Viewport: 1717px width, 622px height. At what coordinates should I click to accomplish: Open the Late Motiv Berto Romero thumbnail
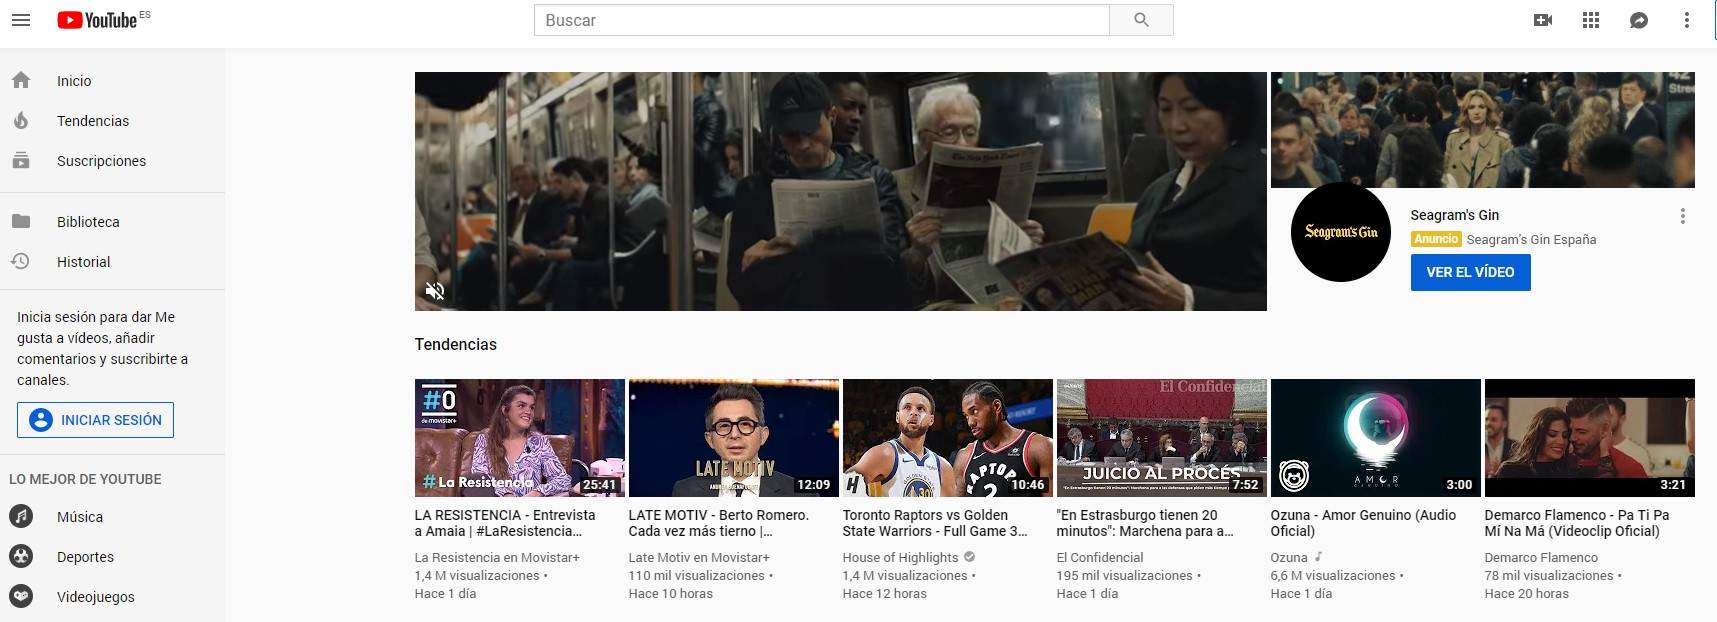(x=733, y=438)
